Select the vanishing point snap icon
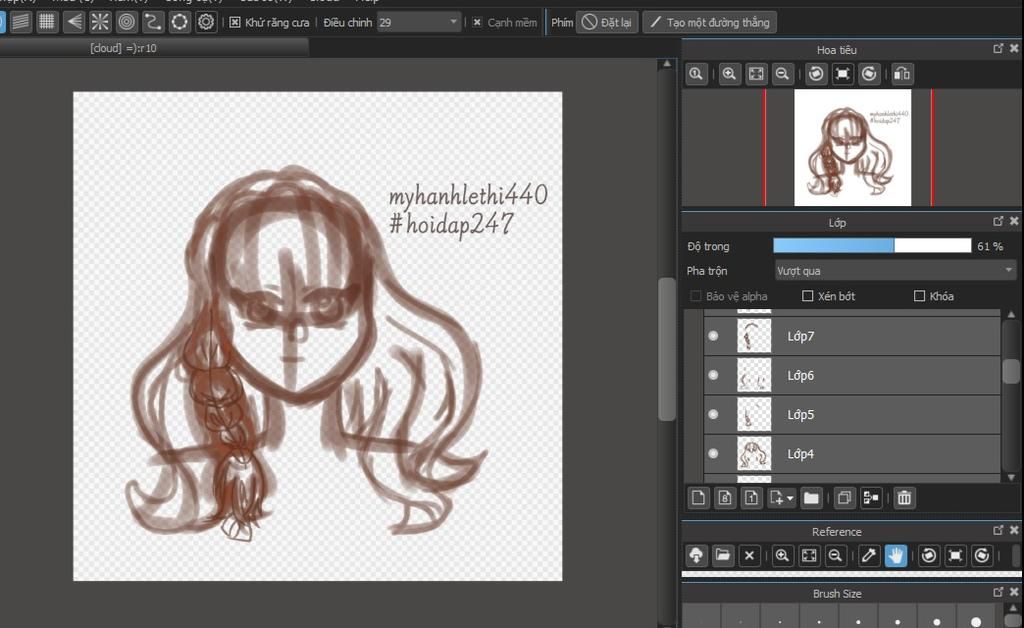Image resolution: width=1024 pixels, height=628 pixels. point(74,22)
